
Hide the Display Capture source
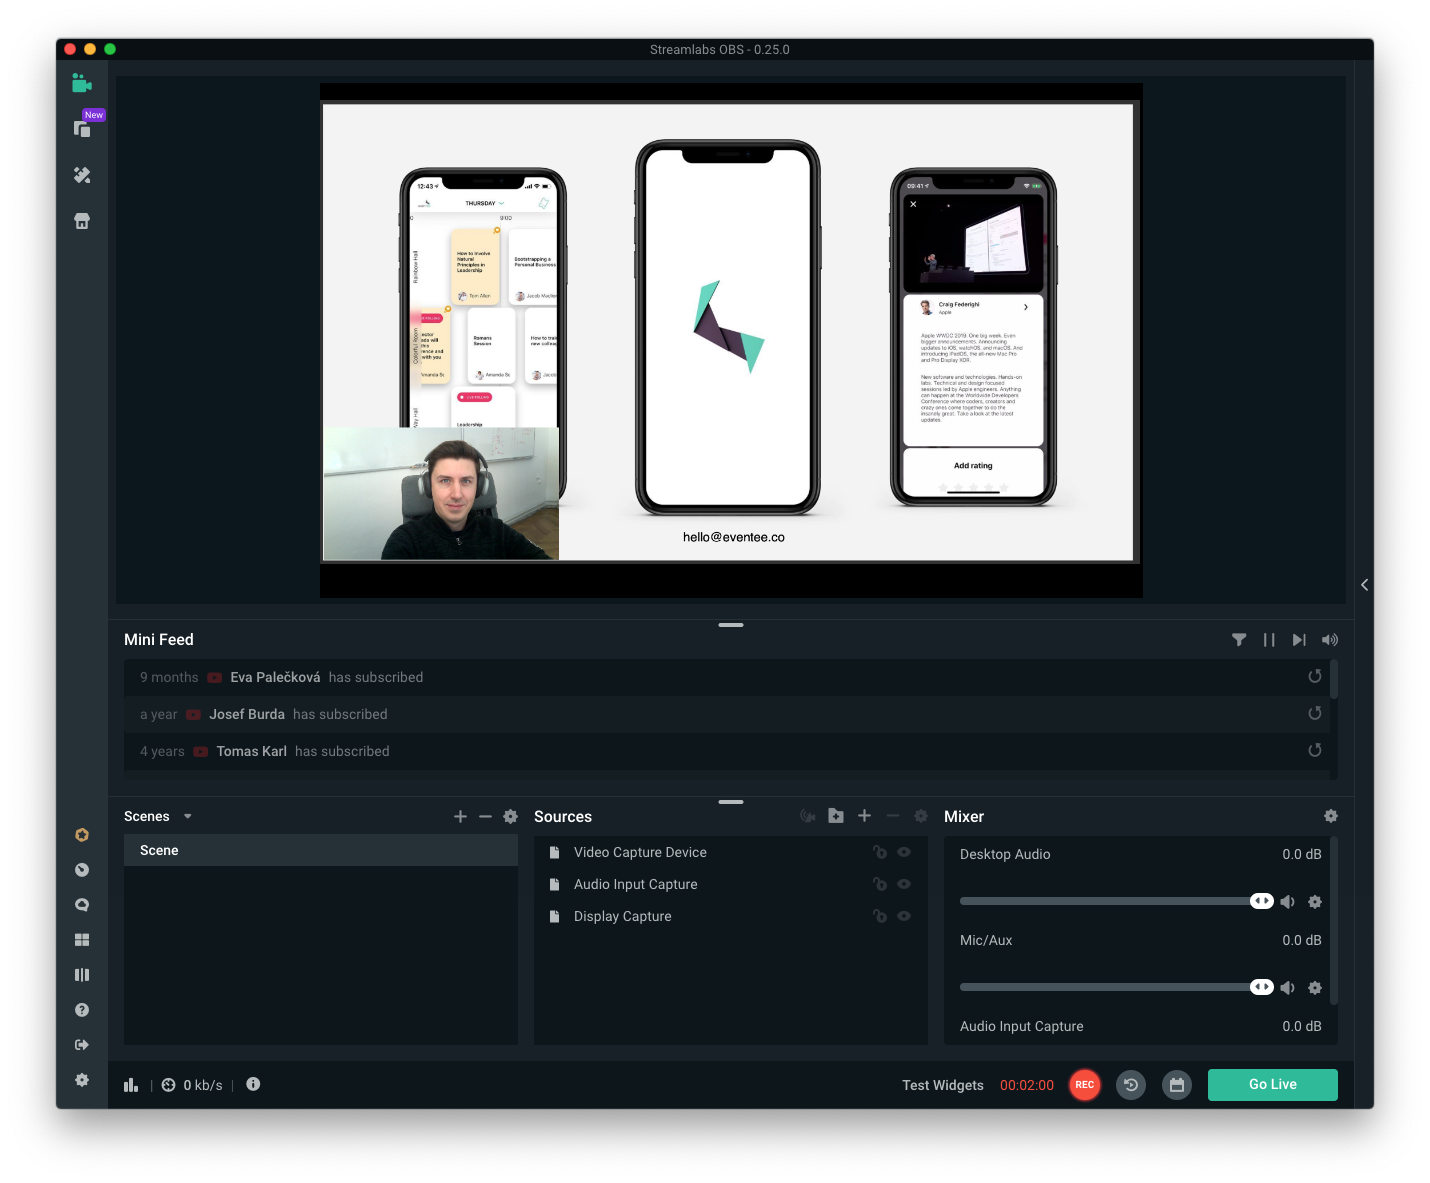[x=904, y=916]
